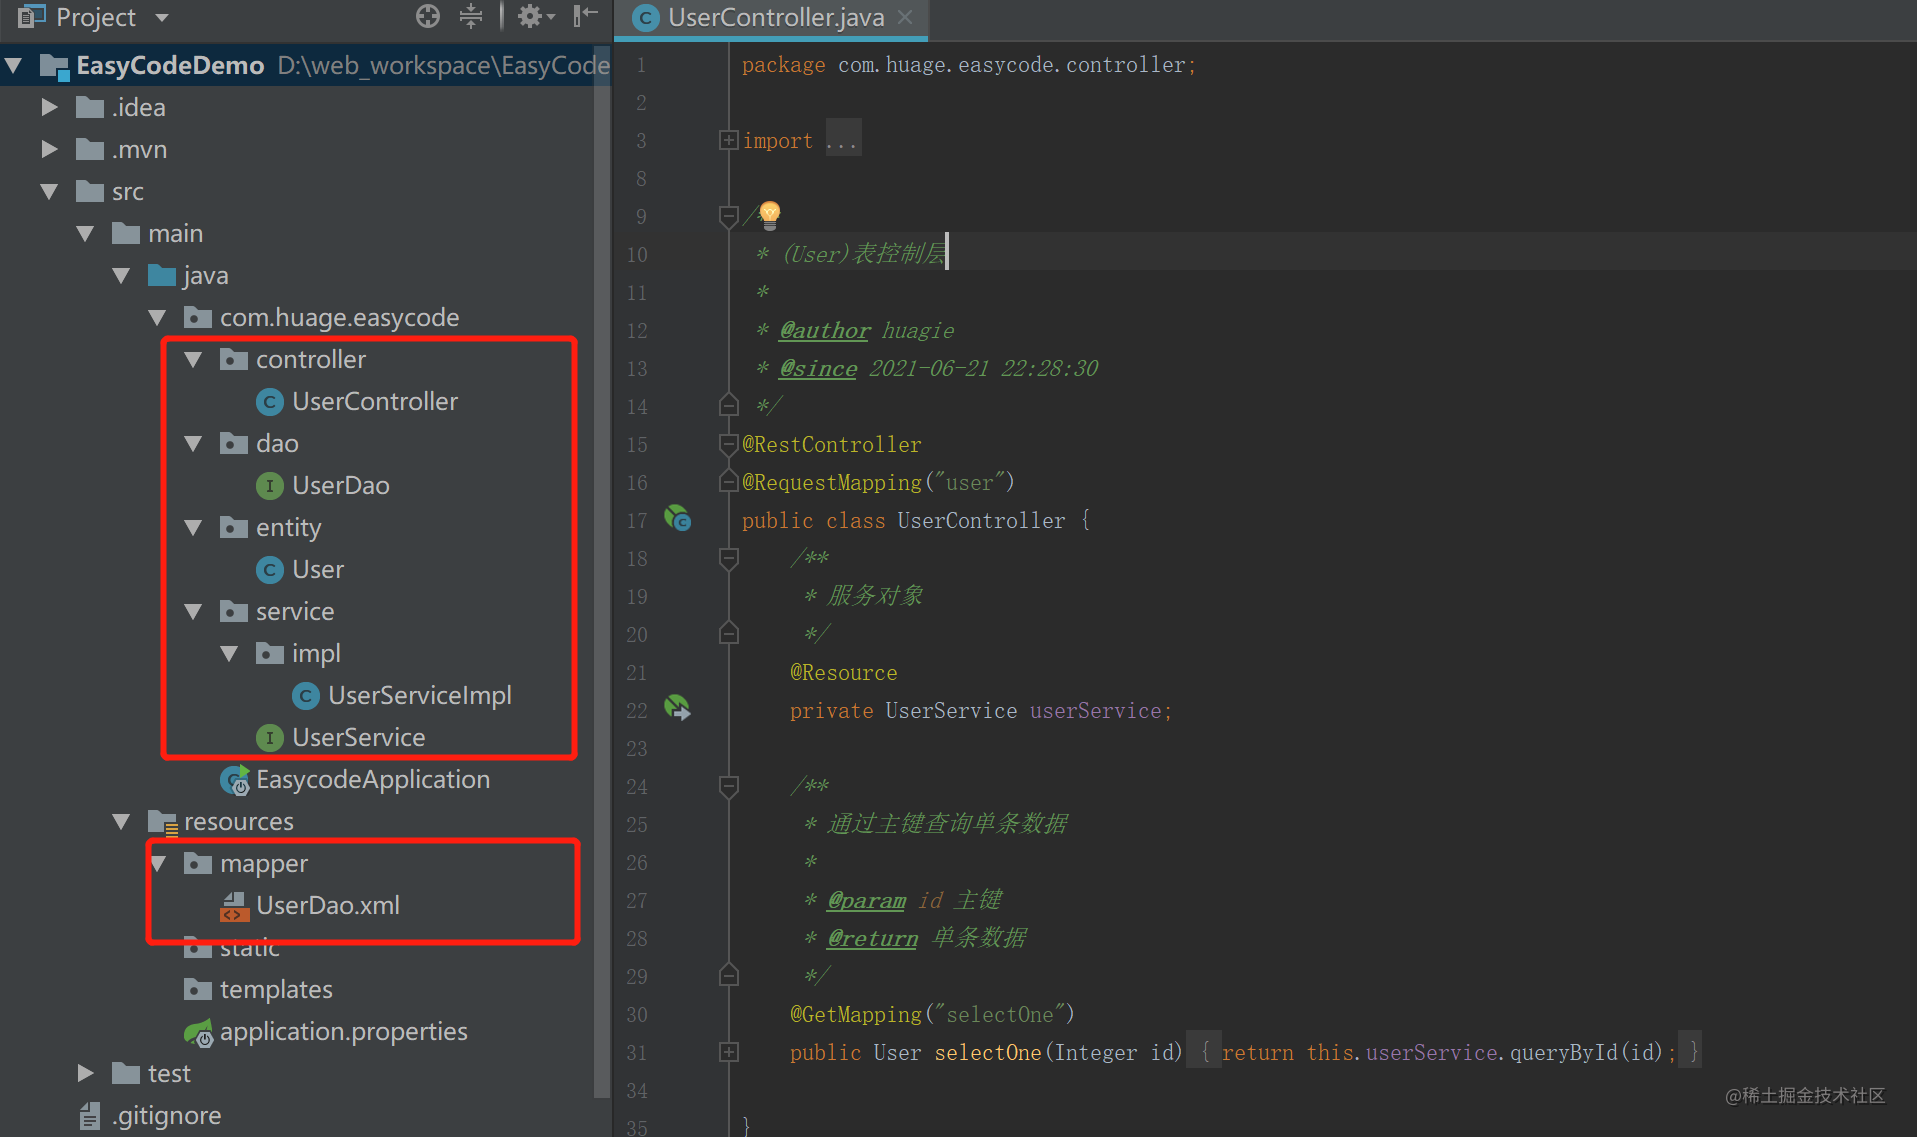Click the @author Javadoc tag

click(x=825, y=330)
